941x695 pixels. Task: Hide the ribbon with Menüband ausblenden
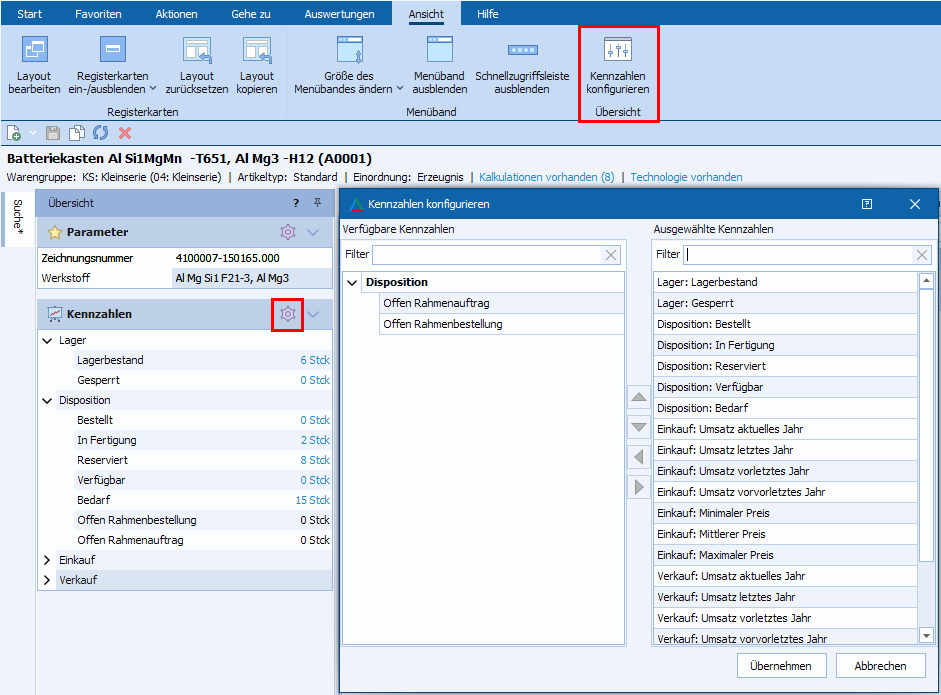(439, 51)
